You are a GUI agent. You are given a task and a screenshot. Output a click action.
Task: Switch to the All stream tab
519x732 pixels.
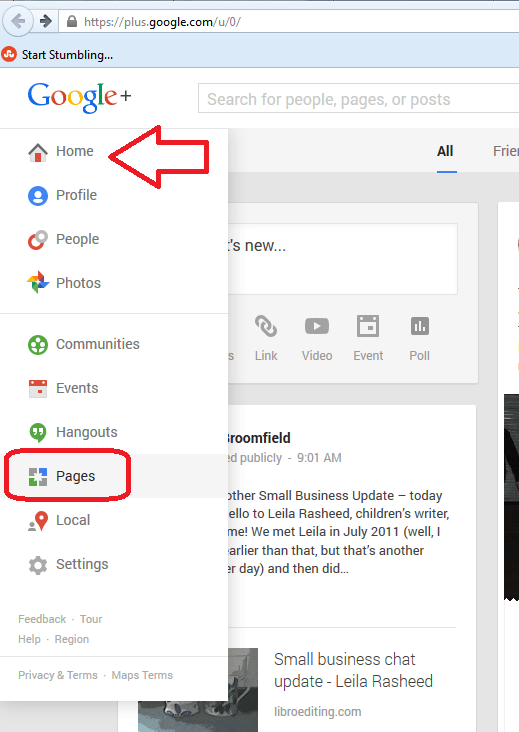tap(445, 151)
